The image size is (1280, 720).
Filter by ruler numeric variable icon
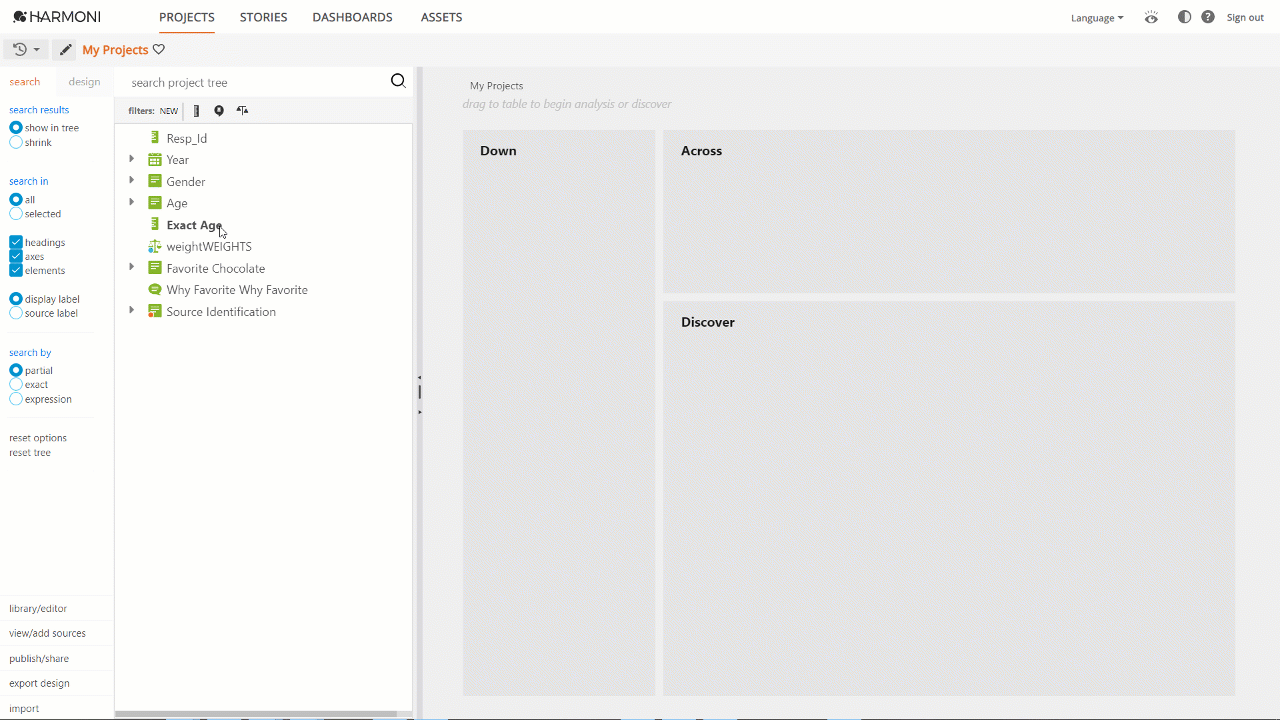point(196,111)
